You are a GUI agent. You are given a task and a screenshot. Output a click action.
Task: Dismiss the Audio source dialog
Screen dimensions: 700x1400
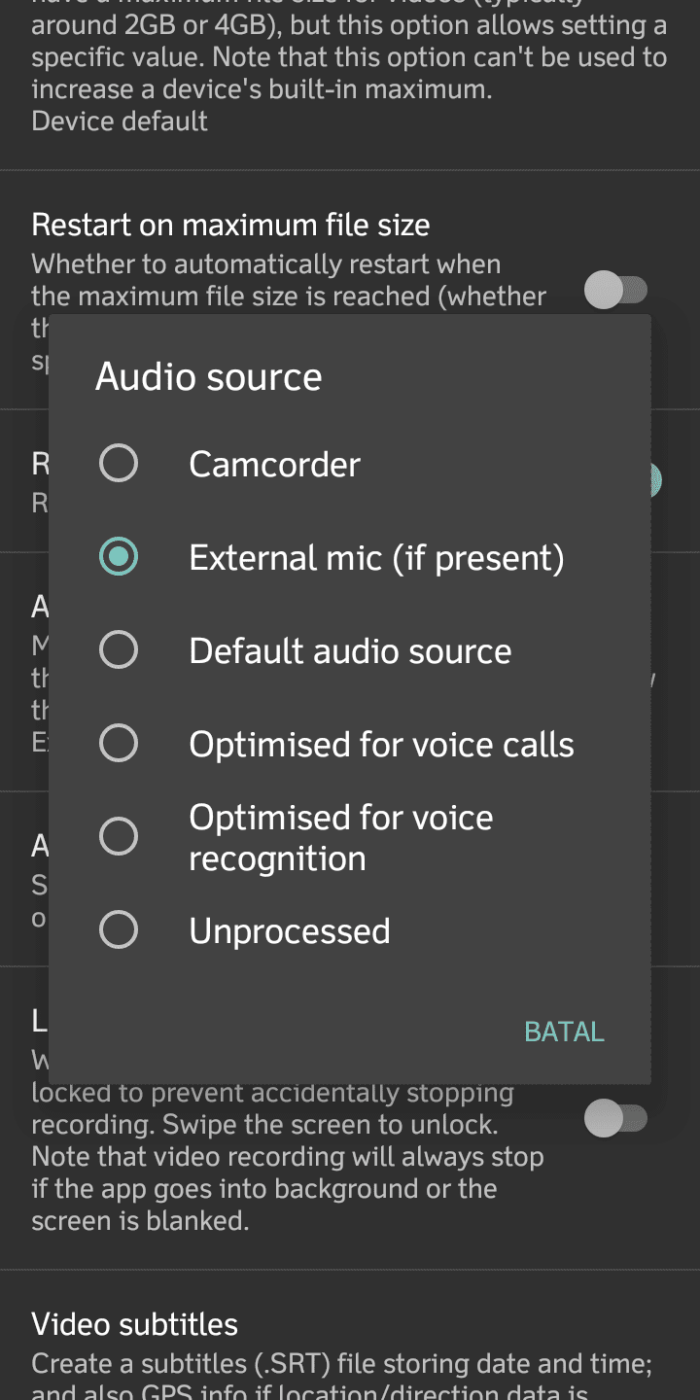(563, 1031)
